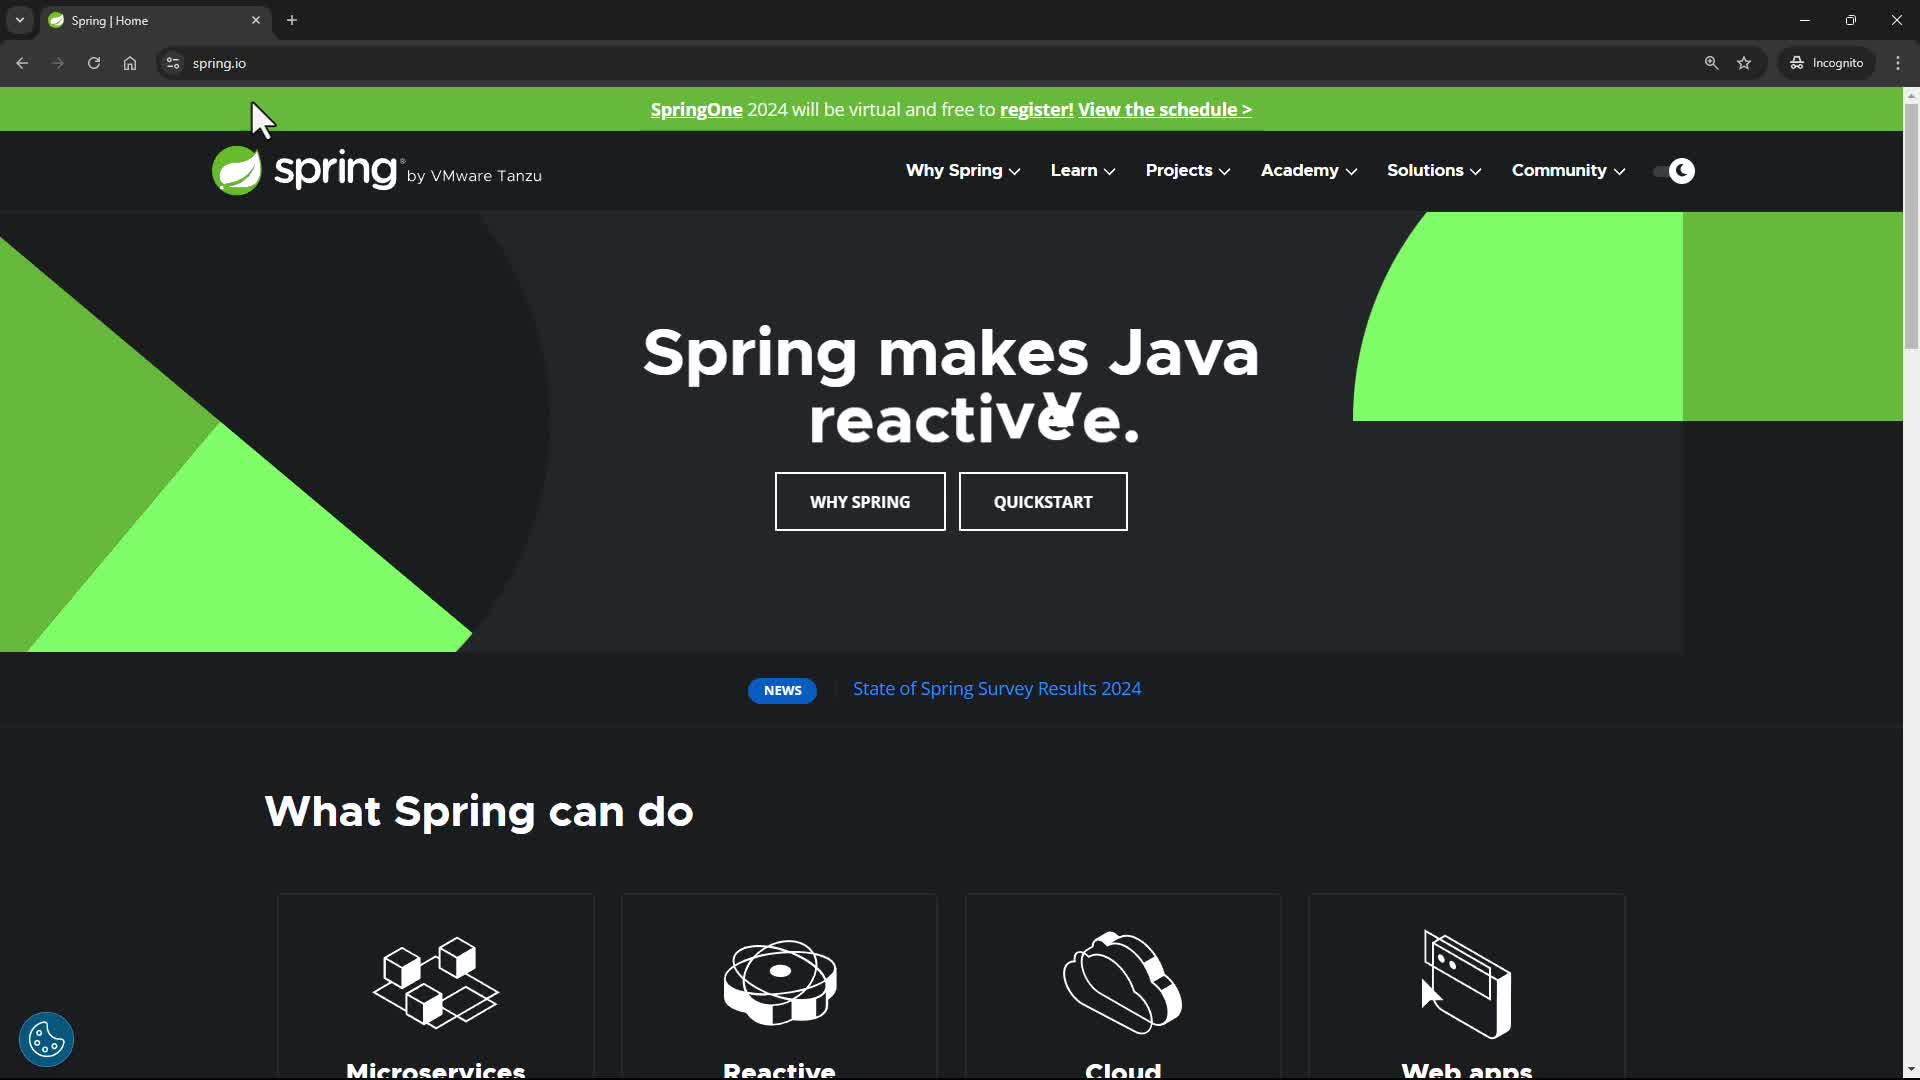Select the Cloud icon
The width and height of the screenshot is (1920, 1080).
tap(1123, 982)
